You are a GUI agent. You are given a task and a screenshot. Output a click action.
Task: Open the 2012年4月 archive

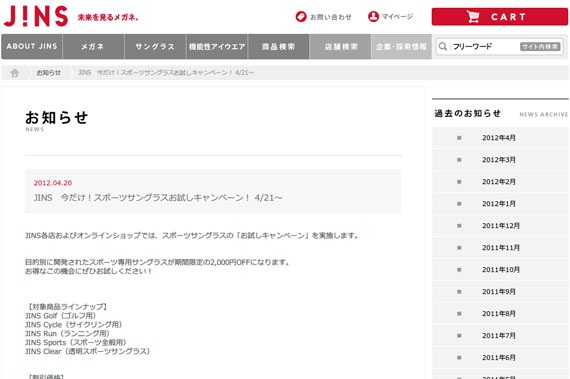pos(500,138)
